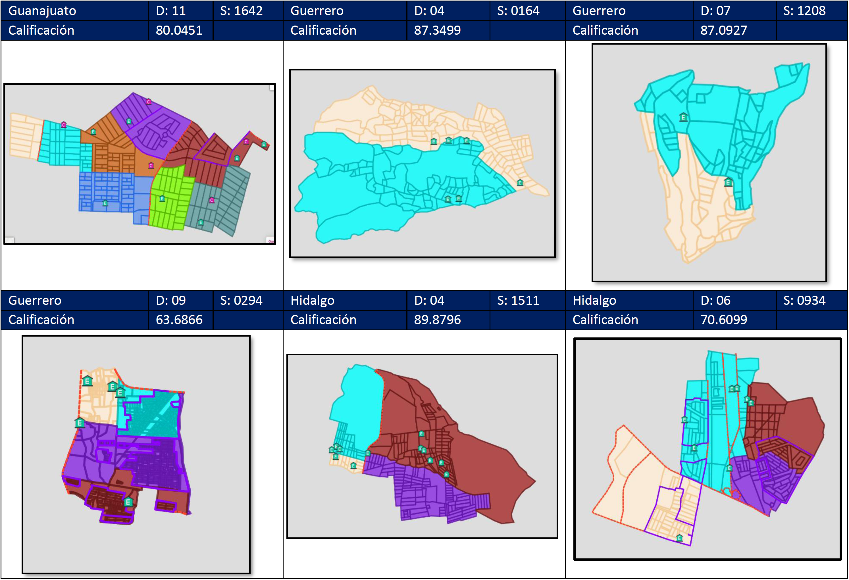Click lower house marker in Guerrero 1208 map

(728, 182)
